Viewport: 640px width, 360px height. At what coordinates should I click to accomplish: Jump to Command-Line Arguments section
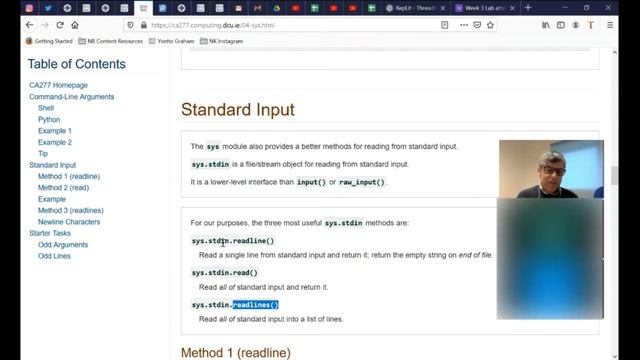71,97
